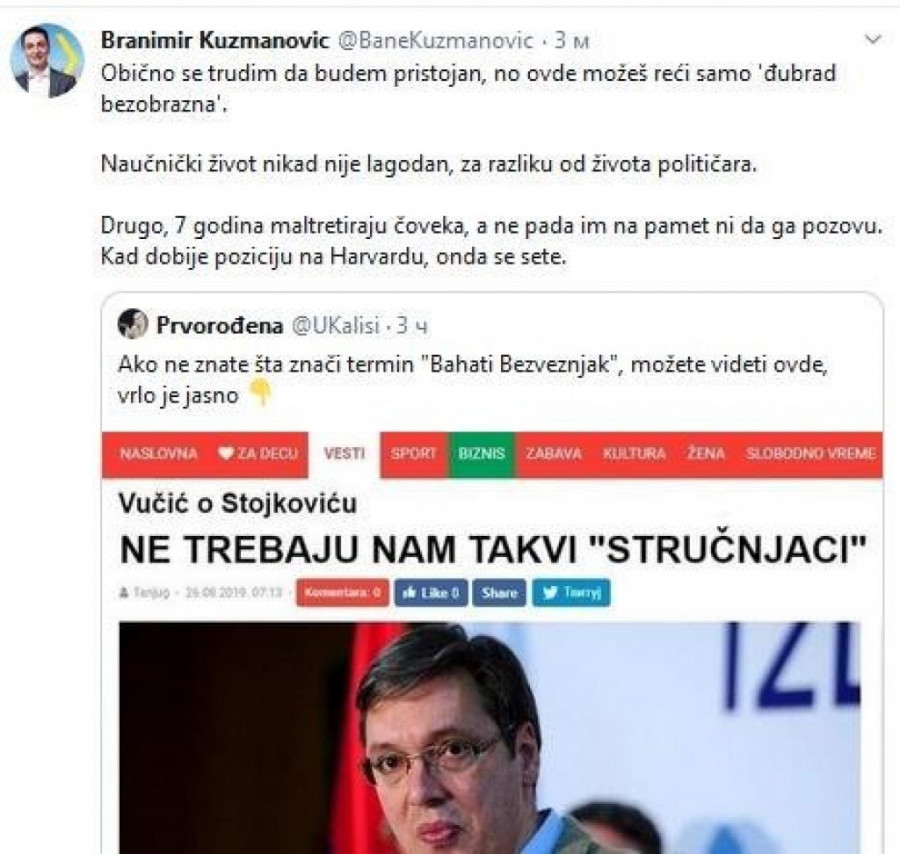Viewport: 900px width, 854px height.
Task: Click the Facebook Like 0 button
Action: (431, 593)
